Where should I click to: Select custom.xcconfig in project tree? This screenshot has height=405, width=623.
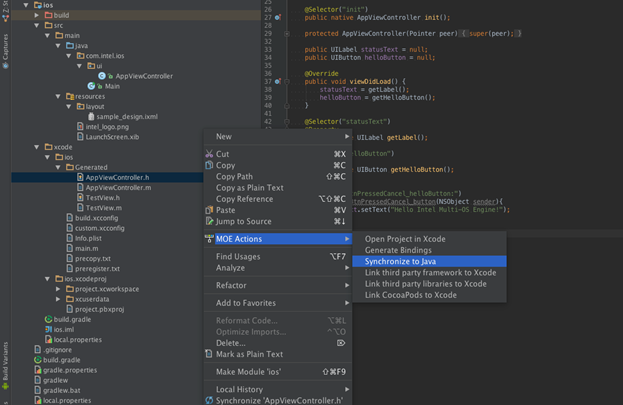click(x=100, y=228)
